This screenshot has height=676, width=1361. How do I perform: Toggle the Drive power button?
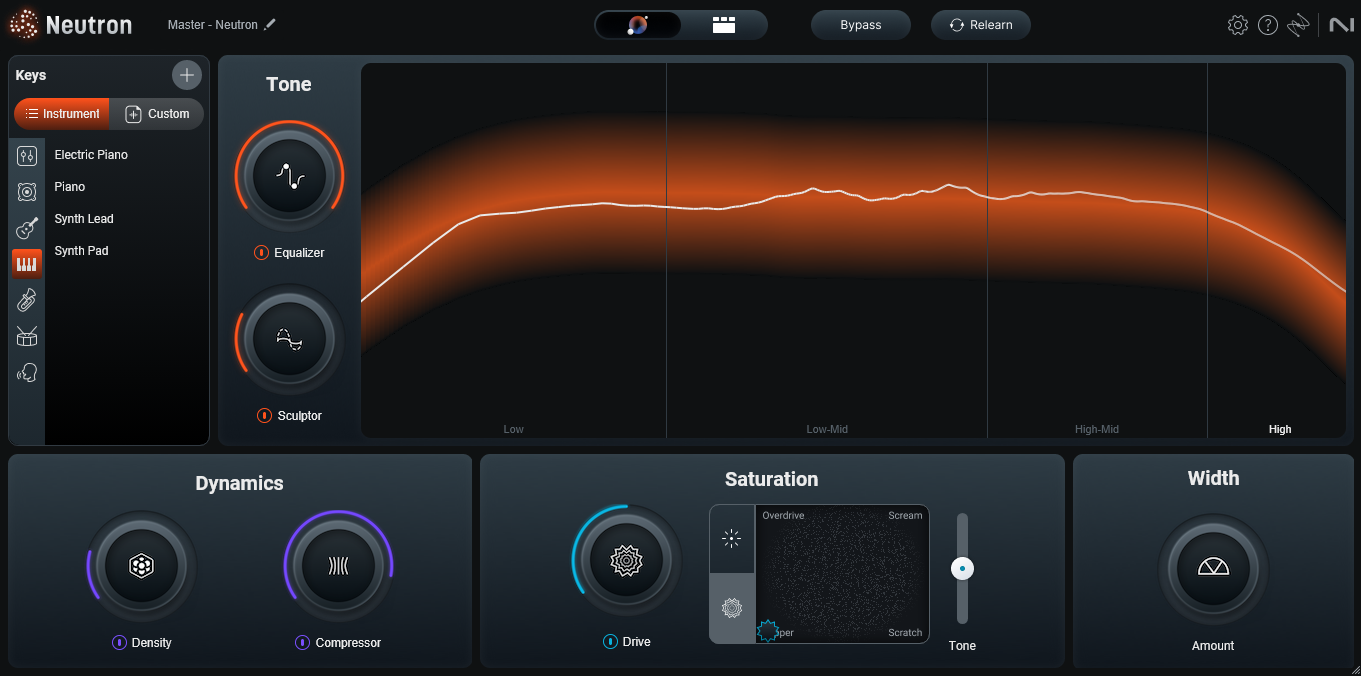[610, 642]
